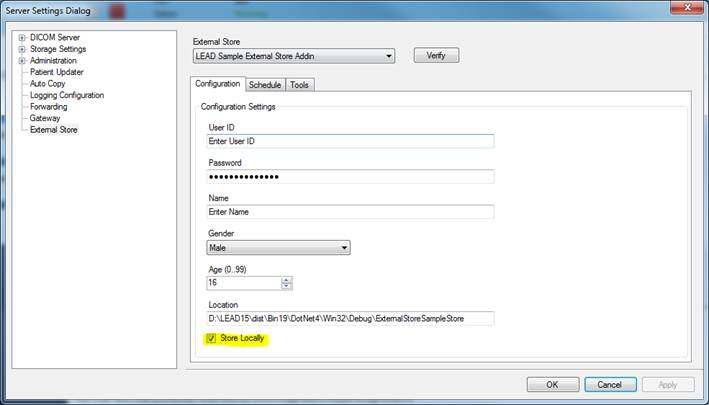Expand the Administration tree node
709x405 pixels.
pos(22,61)
